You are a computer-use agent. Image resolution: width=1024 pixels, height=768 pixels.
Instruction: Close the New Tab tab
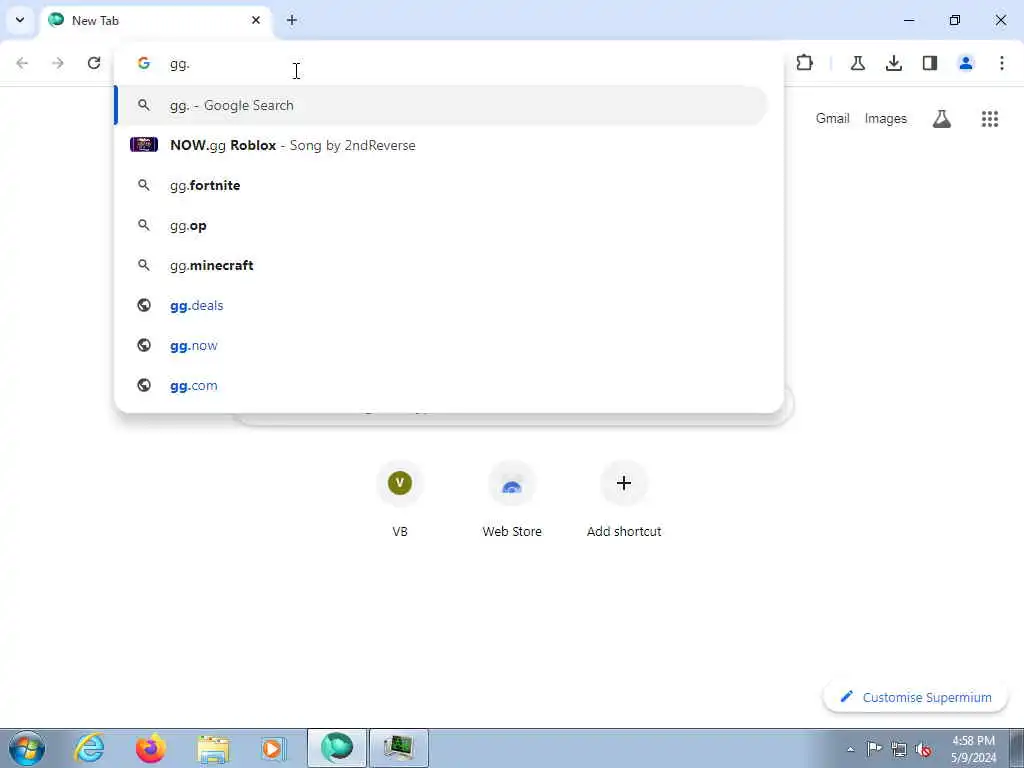point(256,20)
